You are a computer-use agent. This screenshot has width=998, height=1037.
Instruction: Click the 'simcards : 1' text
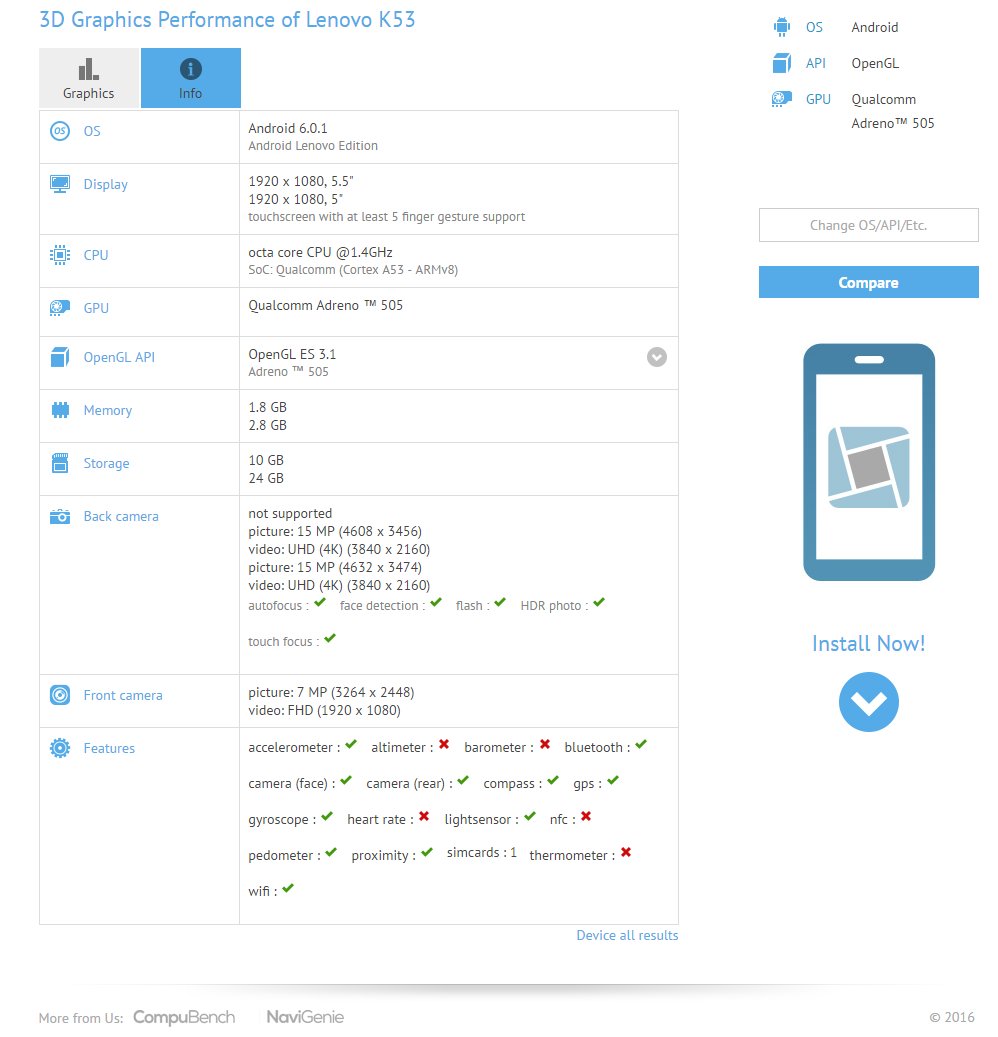pos(481,852)
